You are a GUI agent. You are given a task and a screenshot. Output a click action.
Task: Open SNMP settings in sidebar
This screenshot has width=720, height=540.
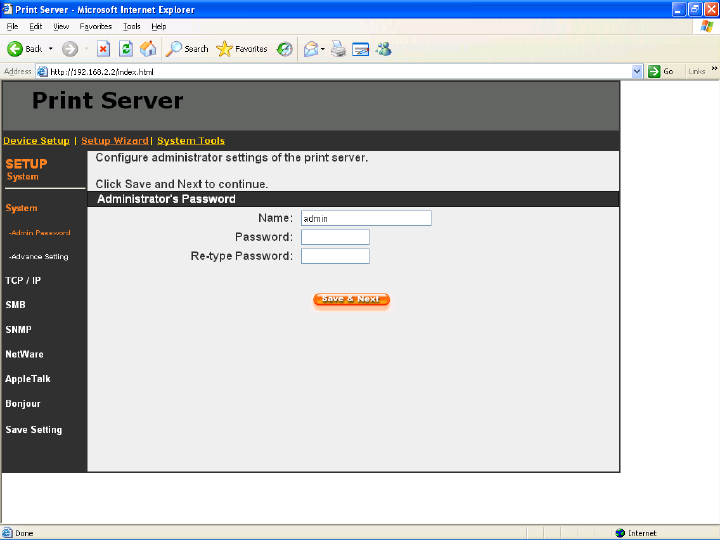click(x=18, y=330)
